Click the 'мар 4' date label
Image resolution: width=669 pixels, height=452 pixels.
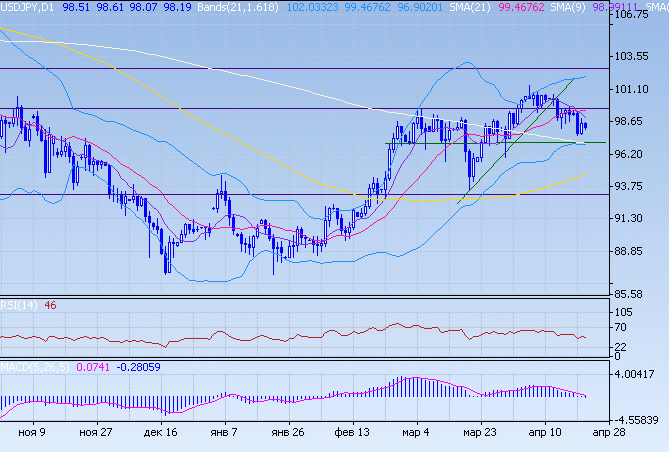pyautogui.click(x=415, y=434)
